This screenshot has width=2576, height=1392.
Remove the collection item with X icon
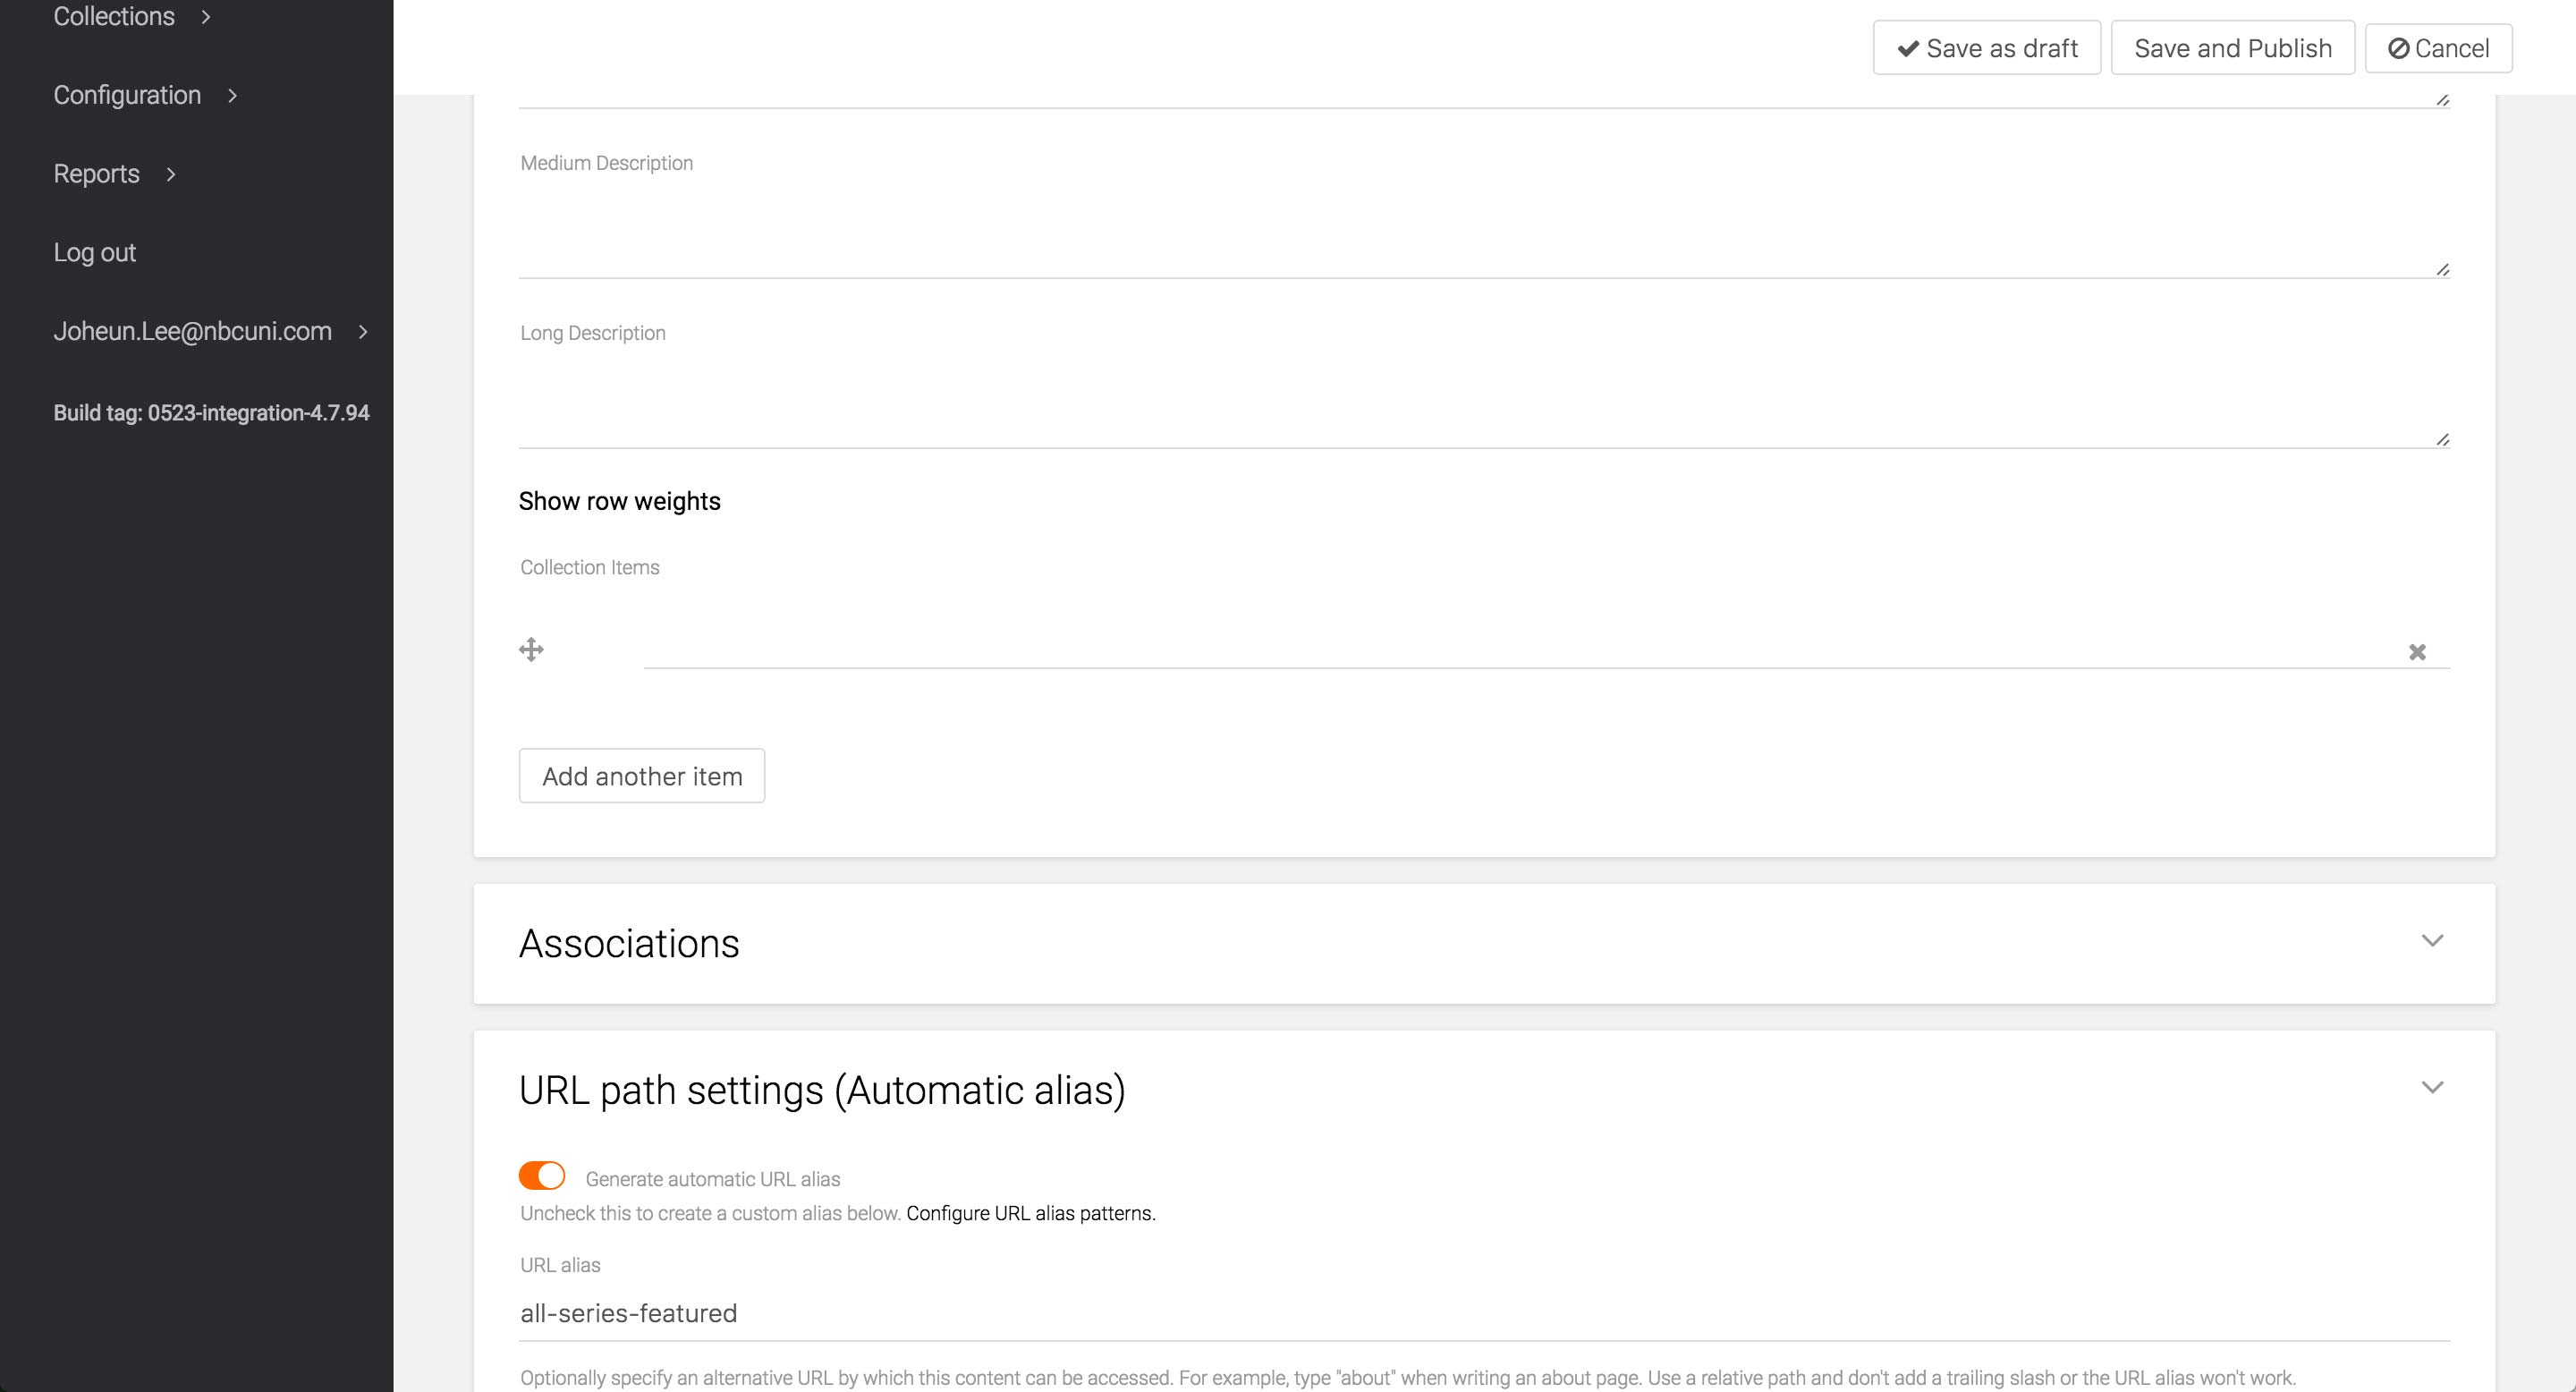(x=2417, y=652)
